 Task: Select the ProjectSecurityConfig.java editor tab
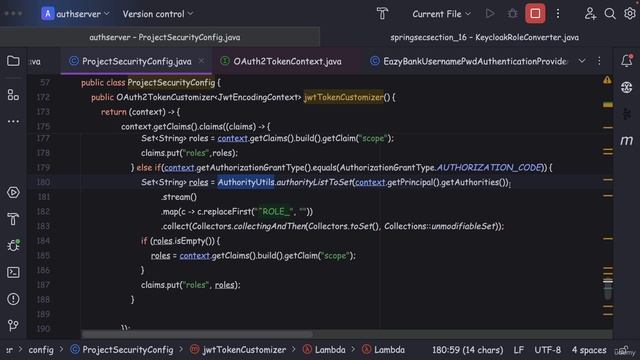136,61
